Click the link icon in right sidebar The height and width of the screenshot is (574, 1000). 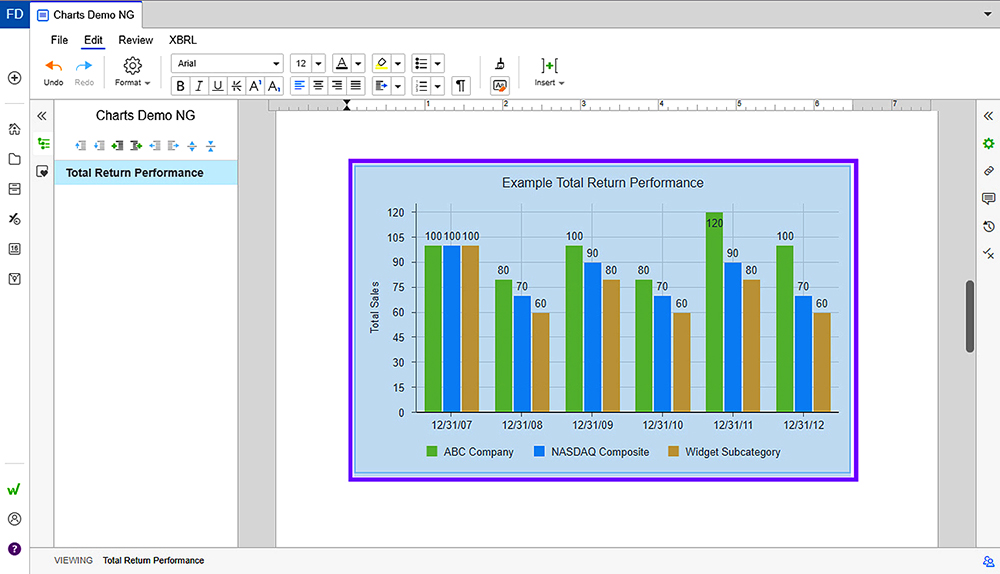click(x=988, y=171)
